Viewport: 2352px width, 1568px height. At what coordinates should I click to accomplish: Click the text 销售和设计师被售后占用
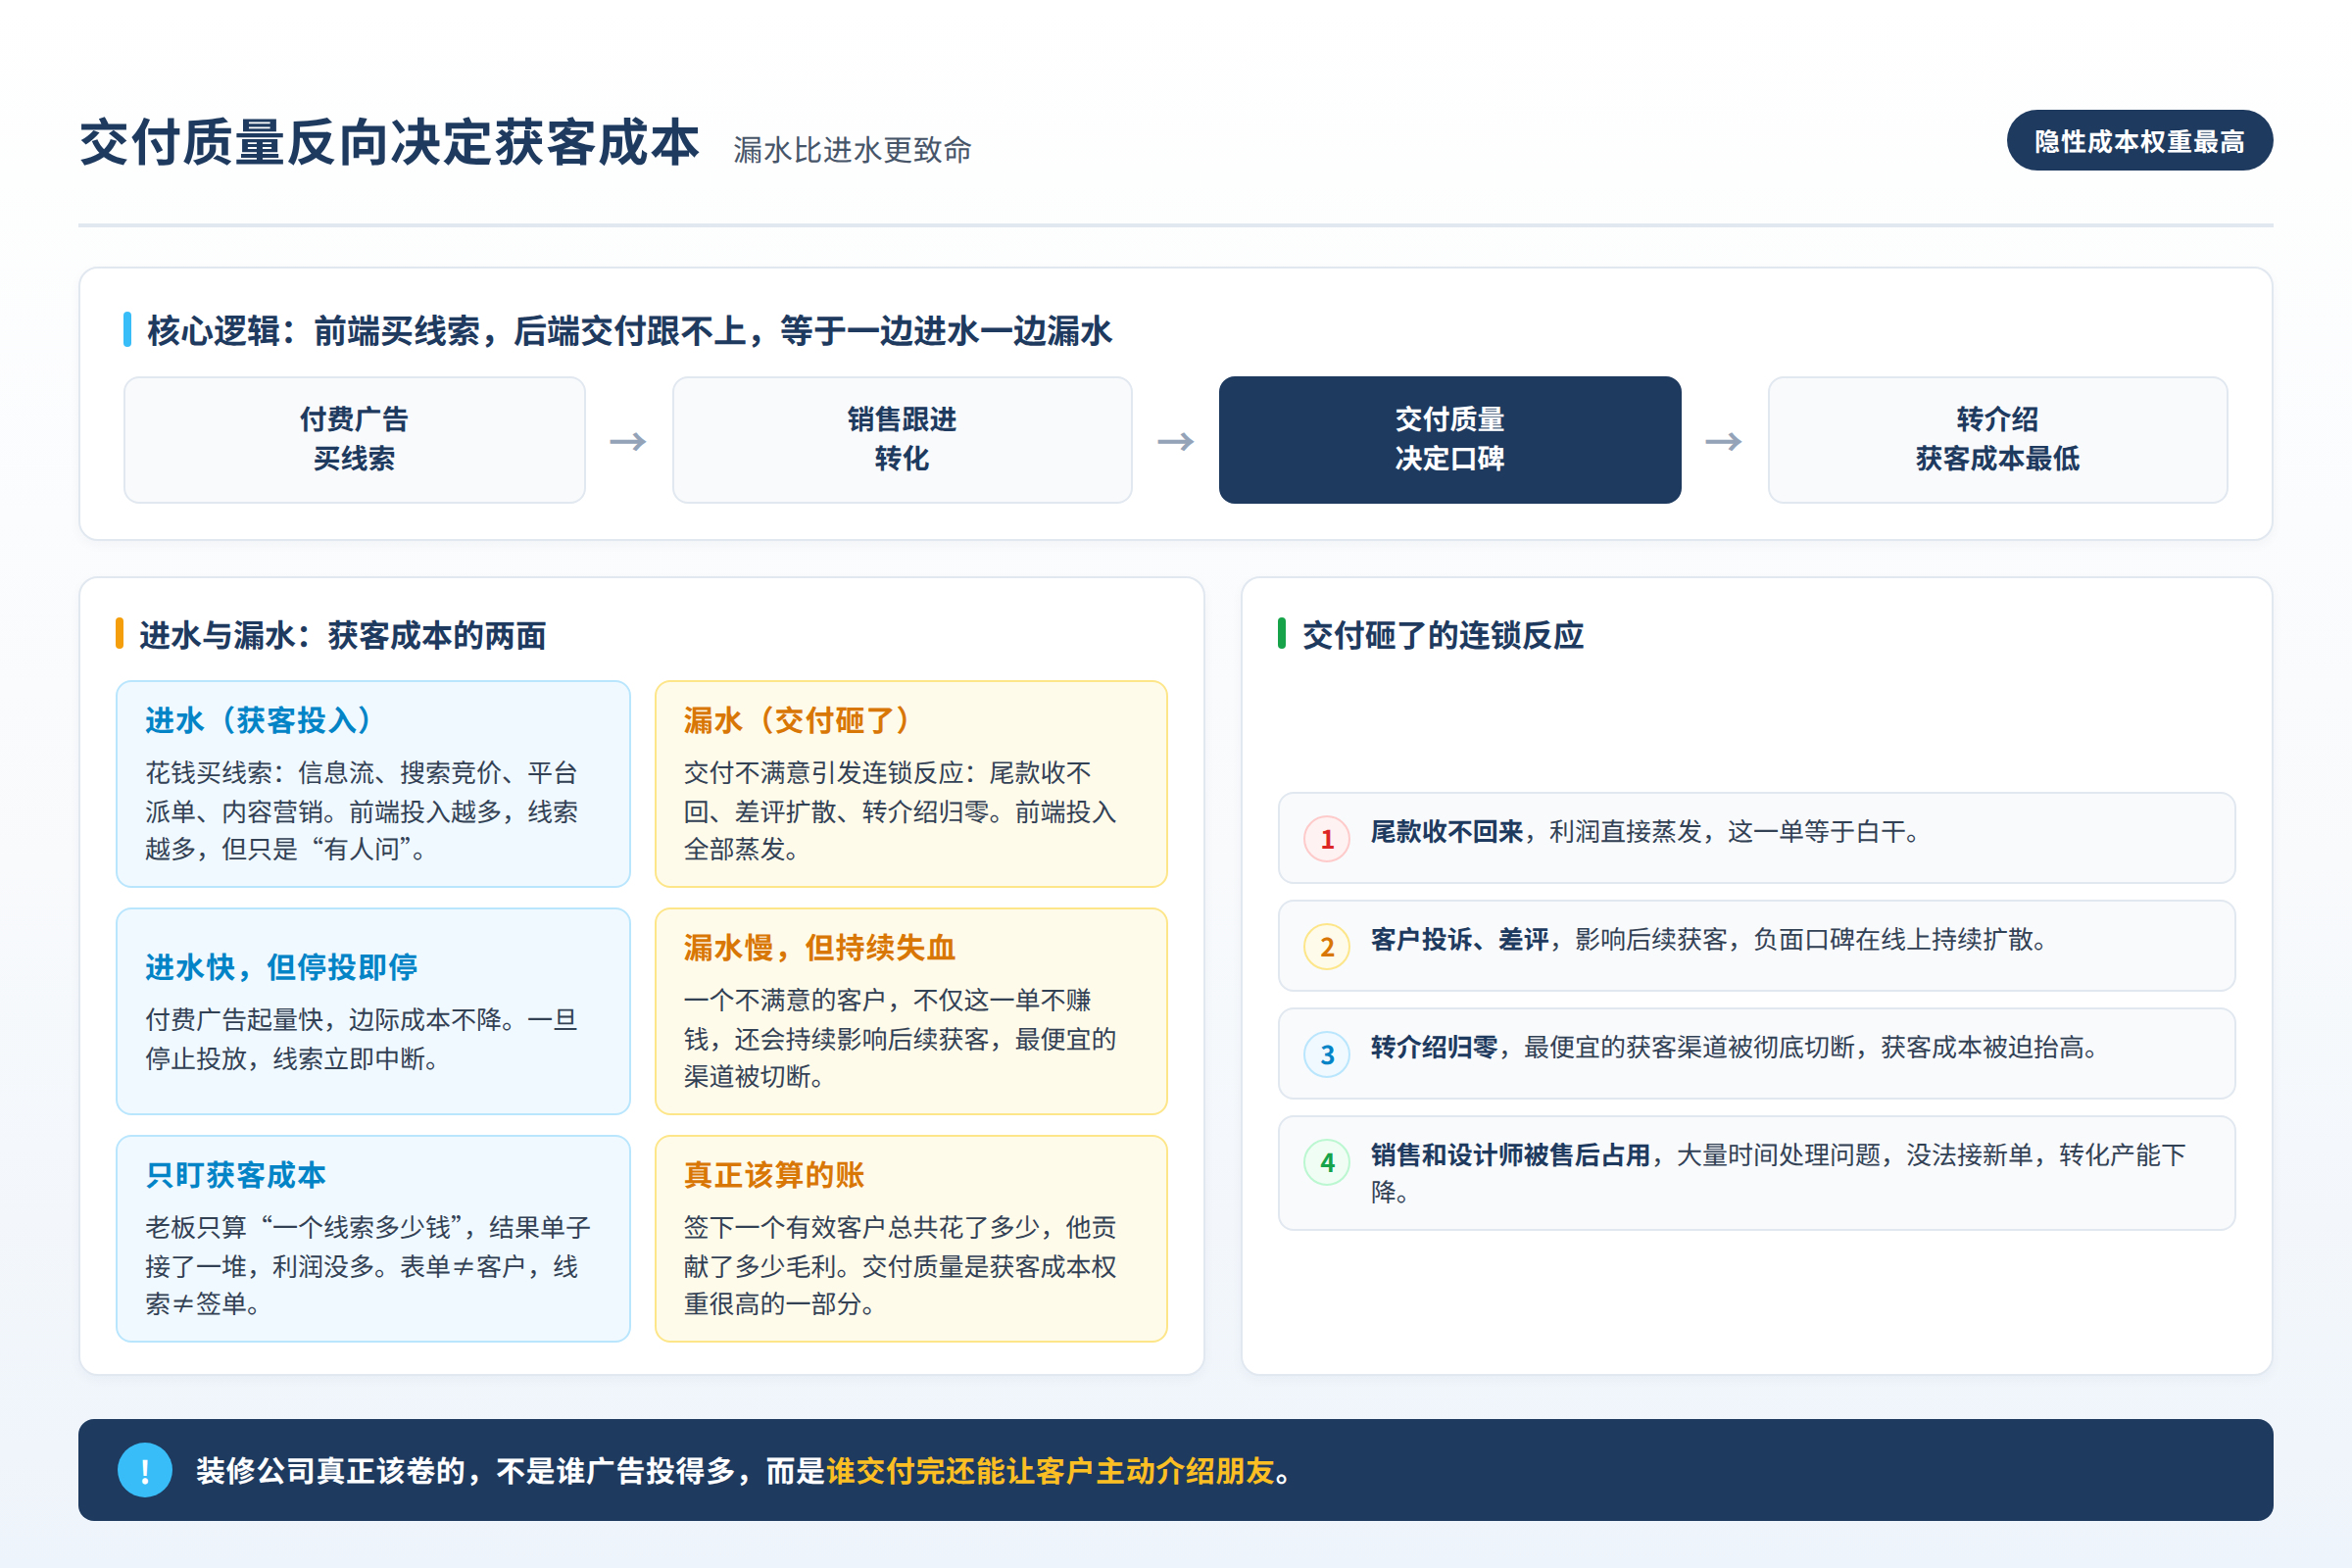click(x=1510, y=1156)
